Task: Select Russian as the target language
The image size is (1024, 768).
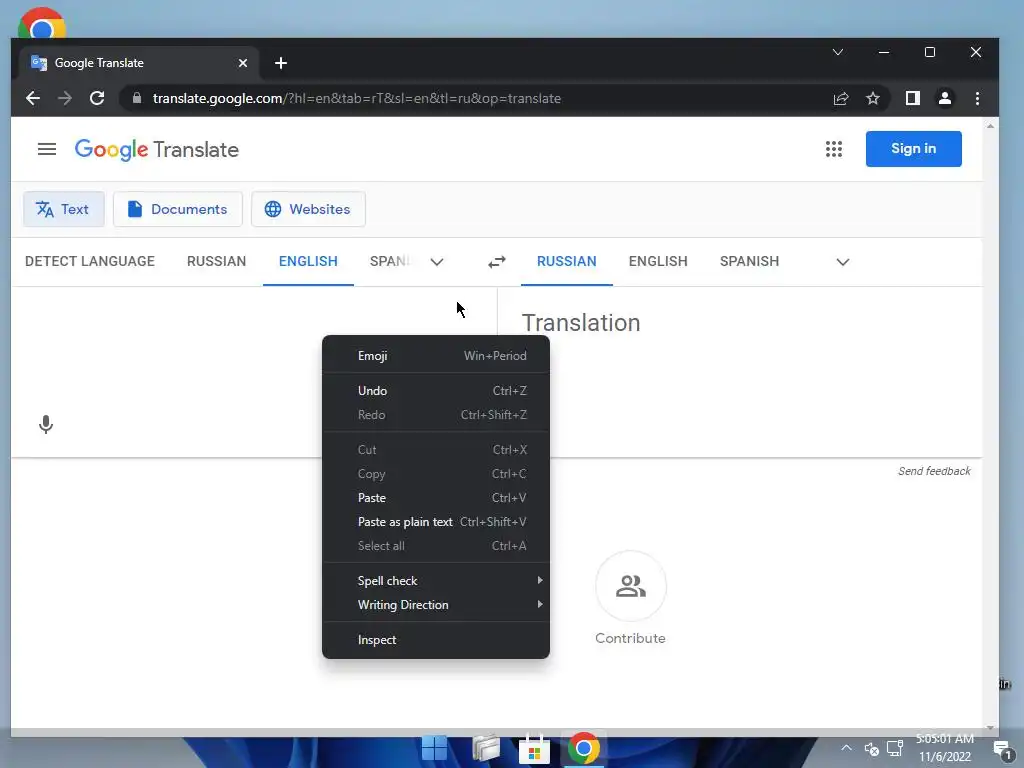Action: (x=566, y=261)
